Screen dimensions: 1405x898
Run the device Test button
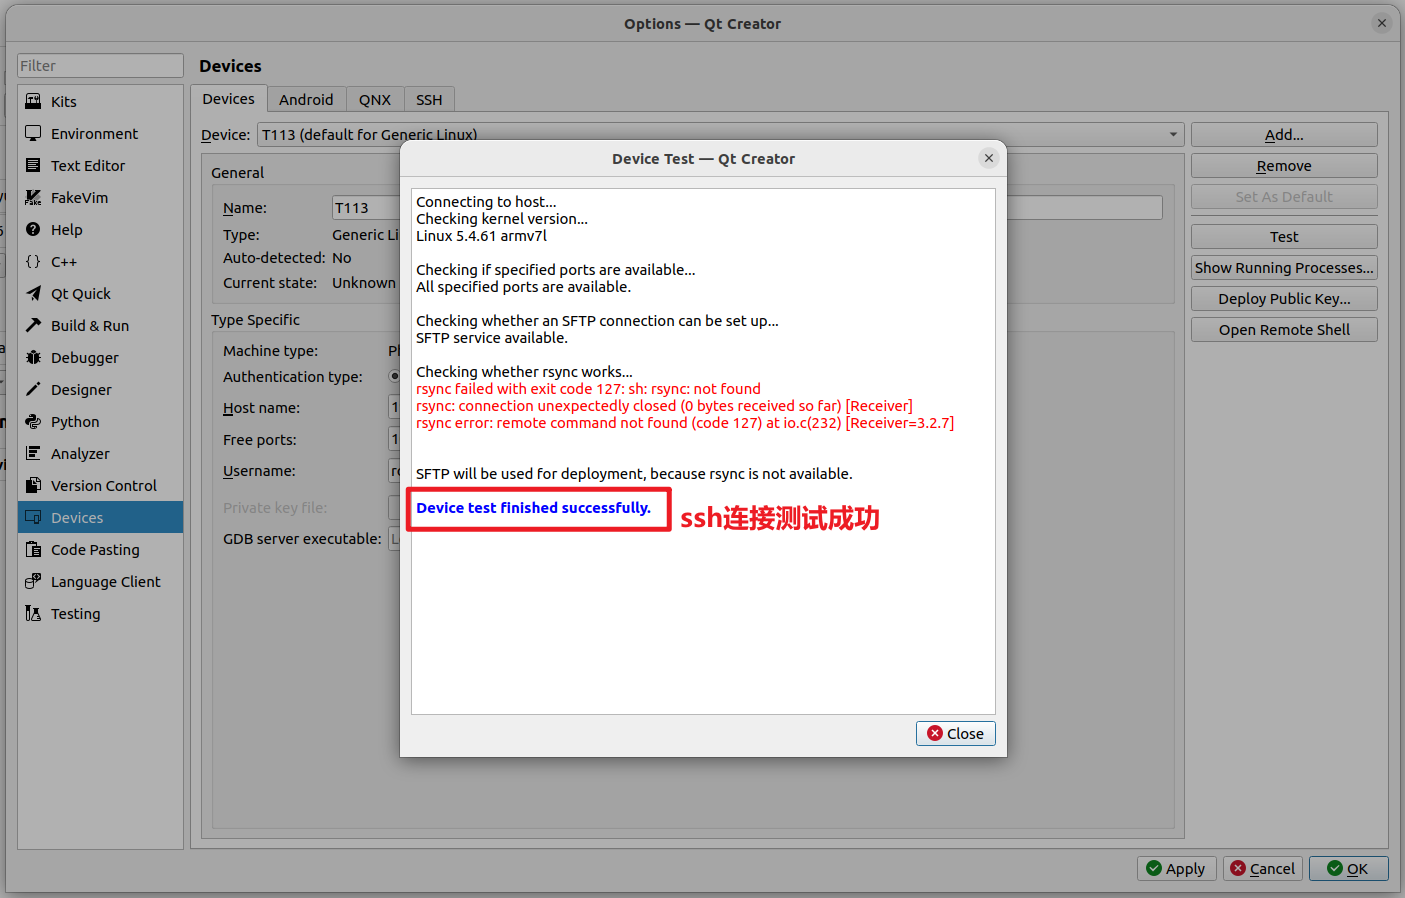pos(1284,237)
